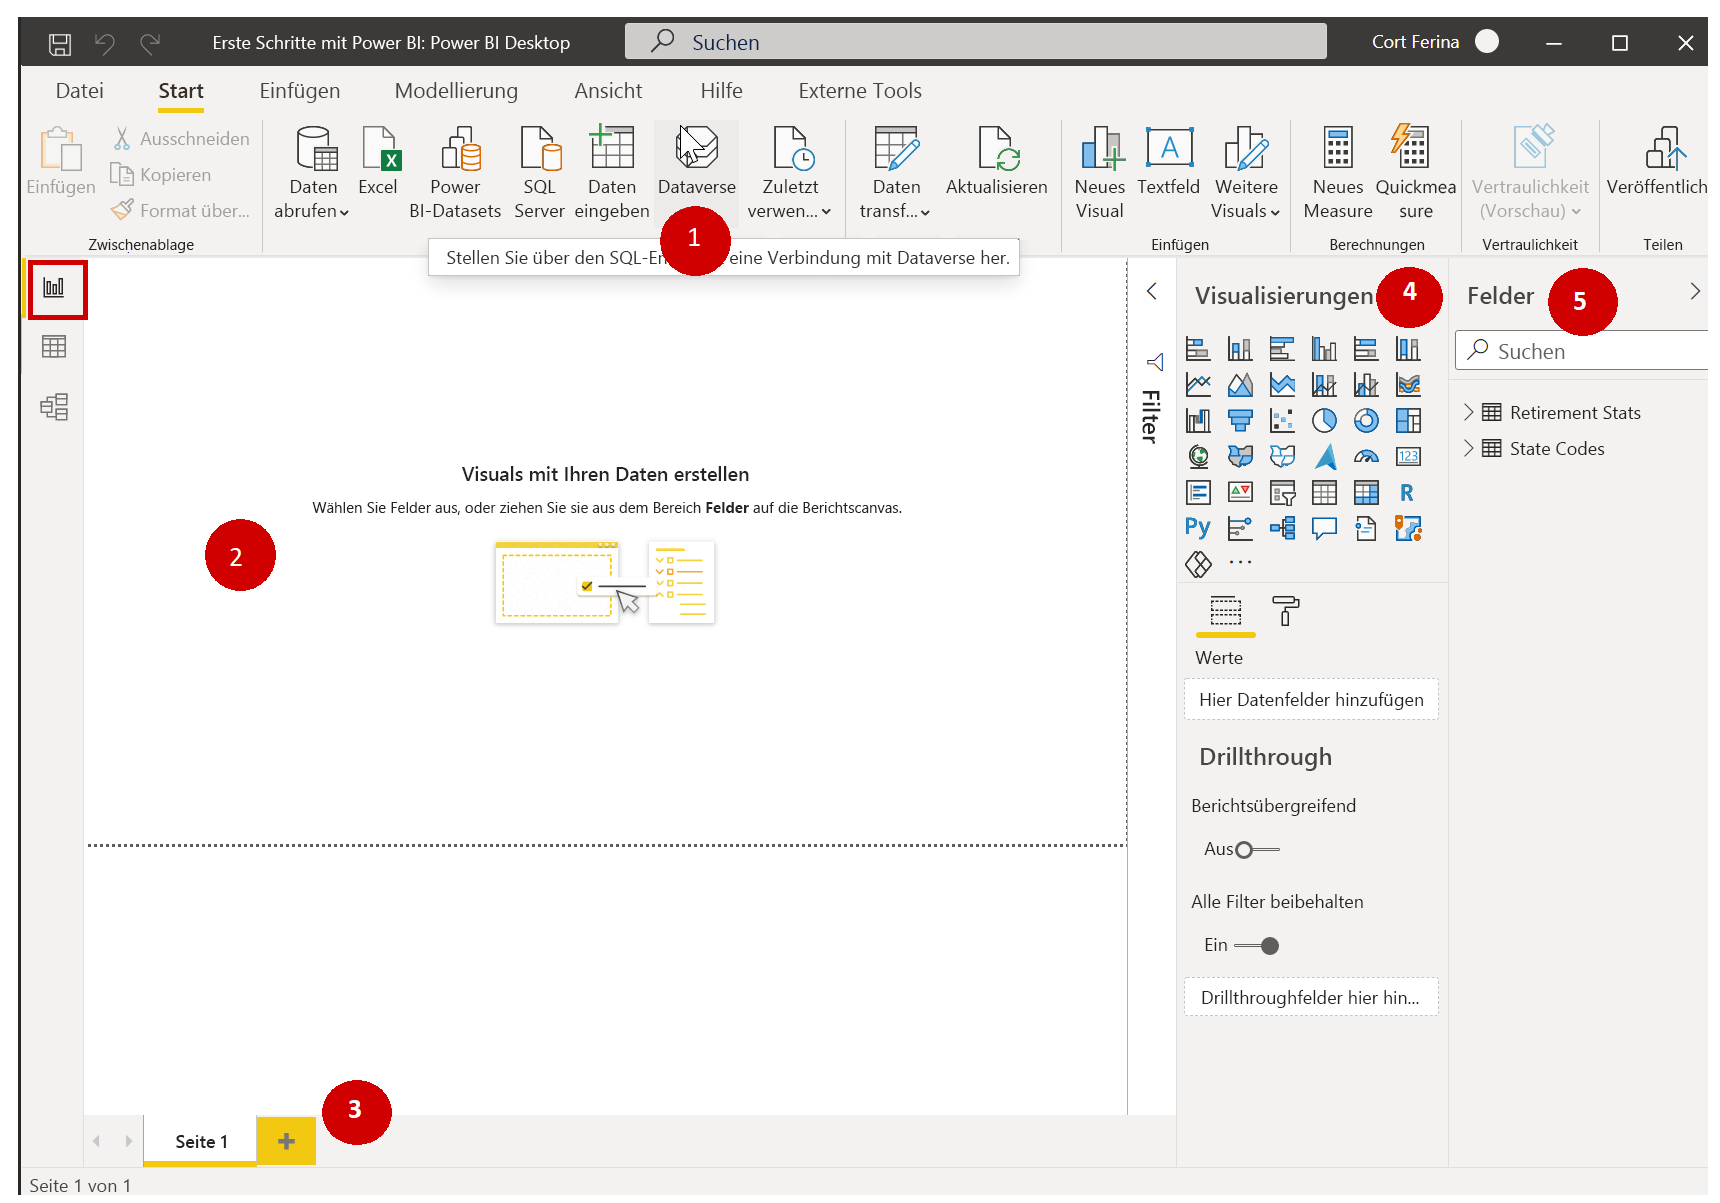Open the Format tab with paint roller
This screenshot has height=1203, width=1720.
1285,610
